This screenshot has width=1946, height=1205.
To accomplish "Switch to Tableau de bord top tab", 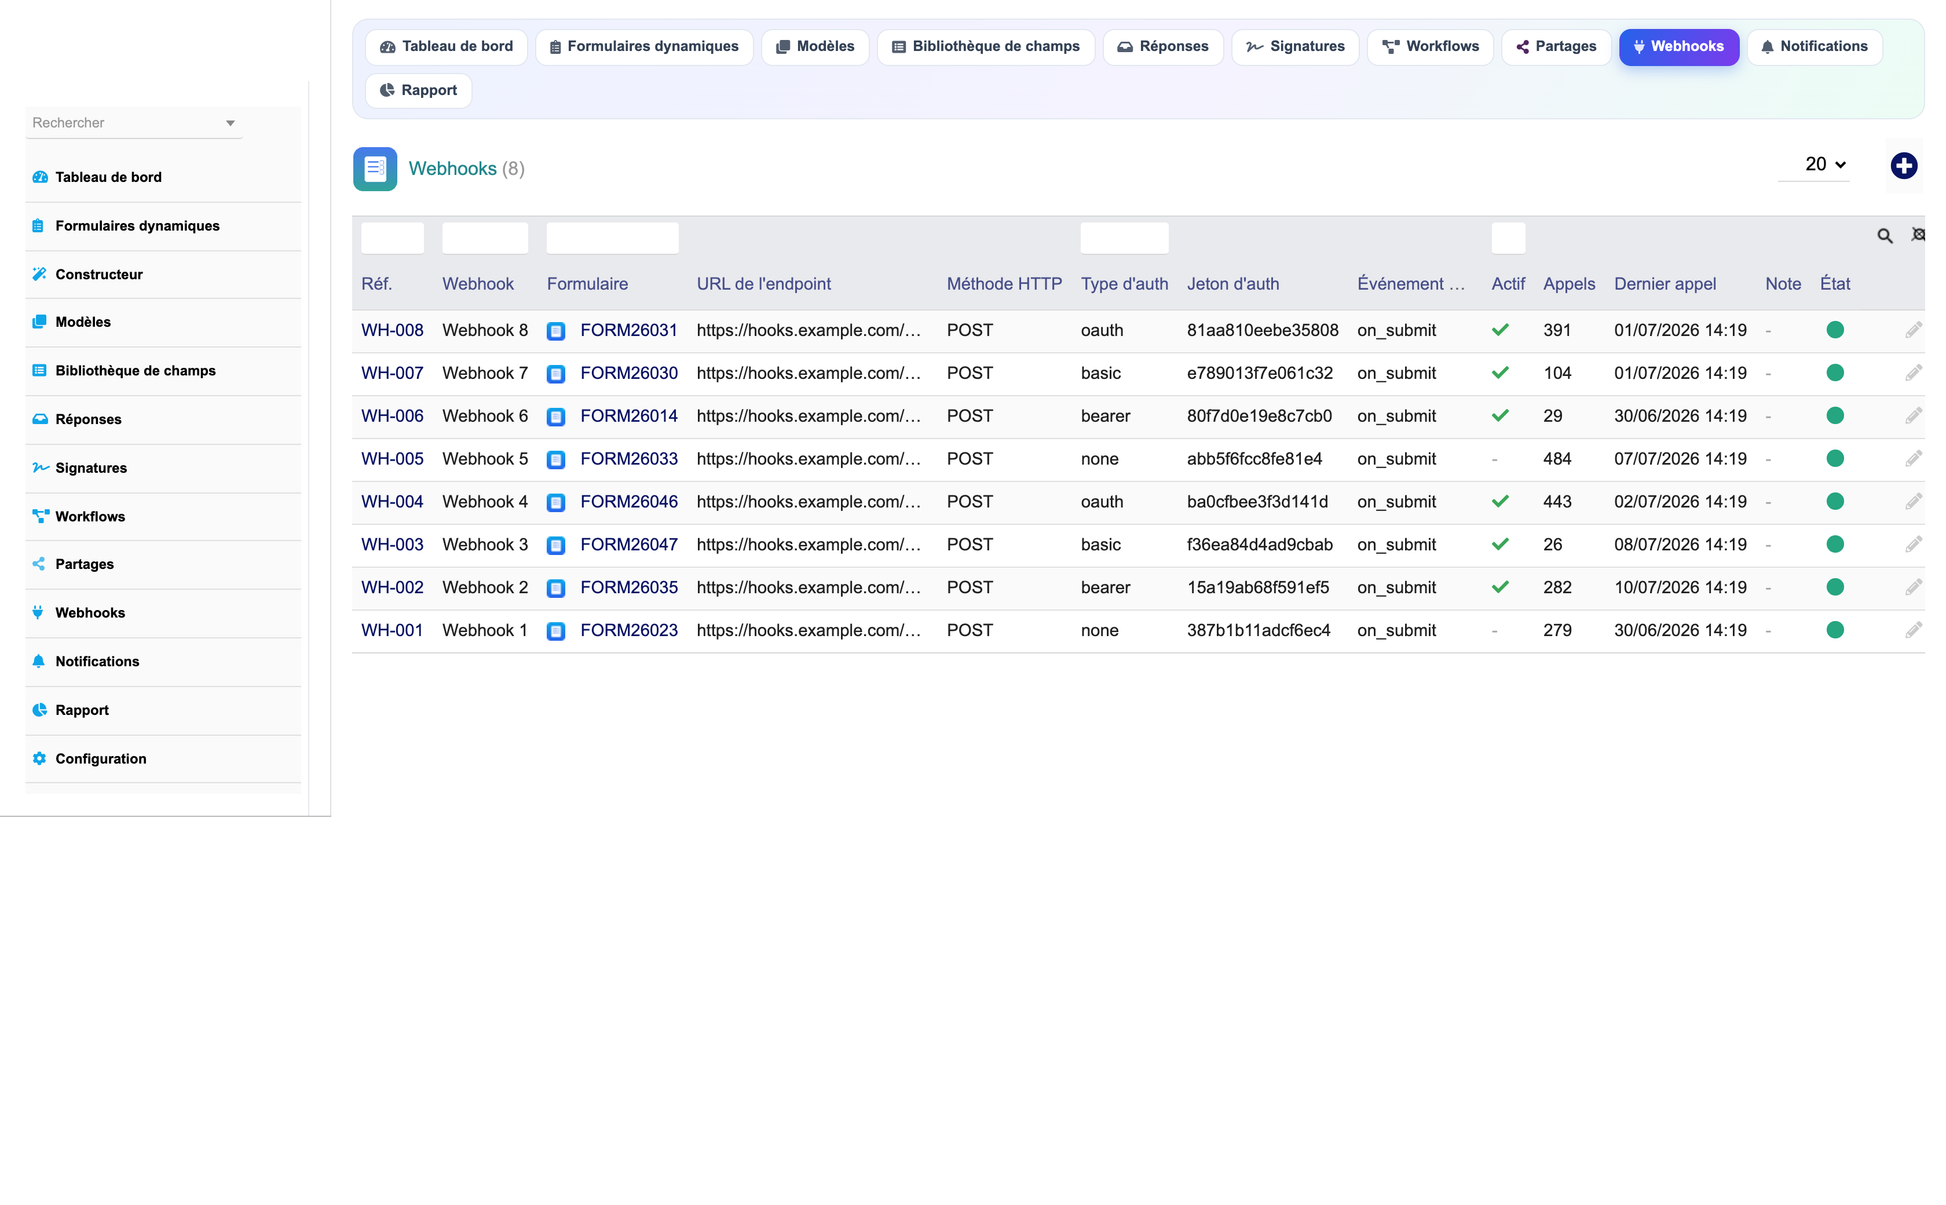I will click(446, 47).
